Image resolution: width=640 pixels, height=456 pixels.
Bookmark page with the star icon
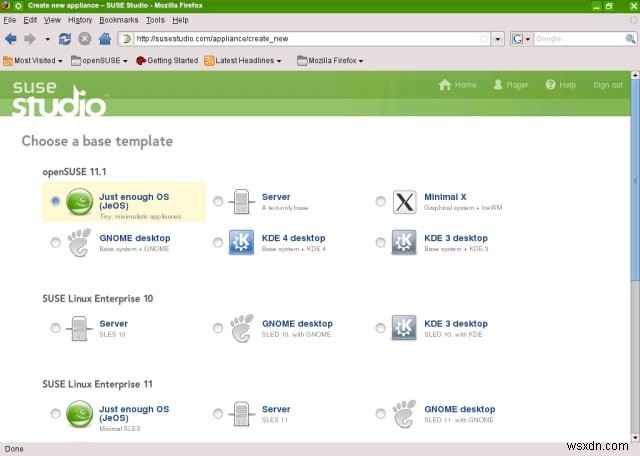pos(484,39)
